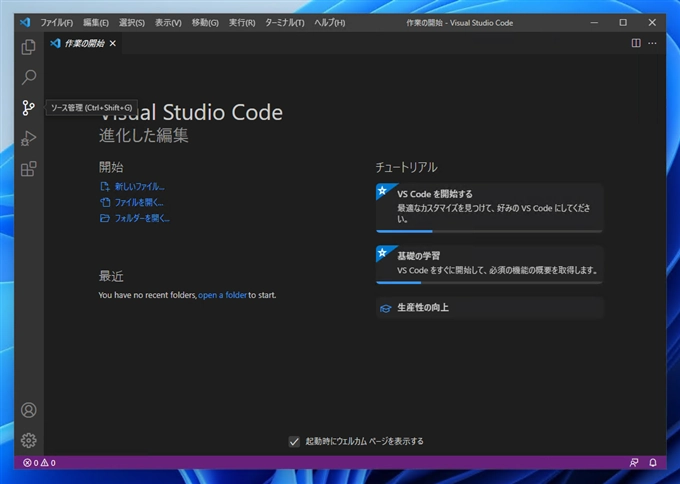Viewport: 680px width, 484px height.
Task: Click the 新しいファイル icon
Action: pyautogui.click(x=105, y=186)
